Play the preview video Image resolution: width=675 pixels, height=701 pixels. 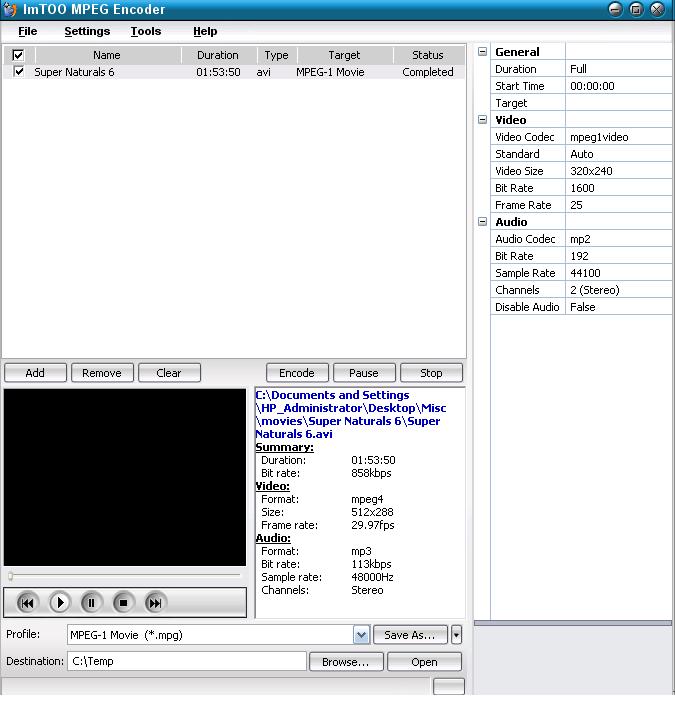coord(59,603)
